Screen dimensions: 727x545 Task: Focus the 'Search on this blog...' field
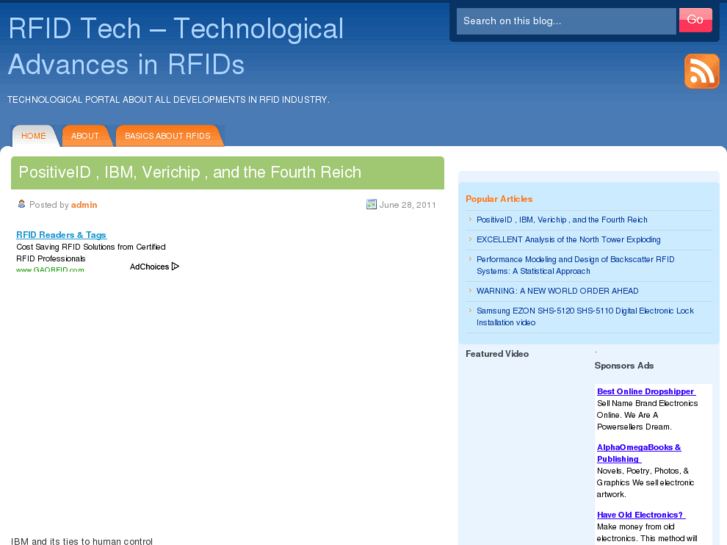point(566,21)
